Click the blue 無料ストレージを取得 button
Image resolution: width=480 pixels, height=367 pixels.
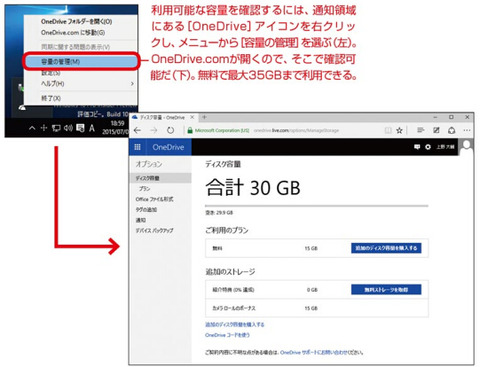tap(386, 289)
